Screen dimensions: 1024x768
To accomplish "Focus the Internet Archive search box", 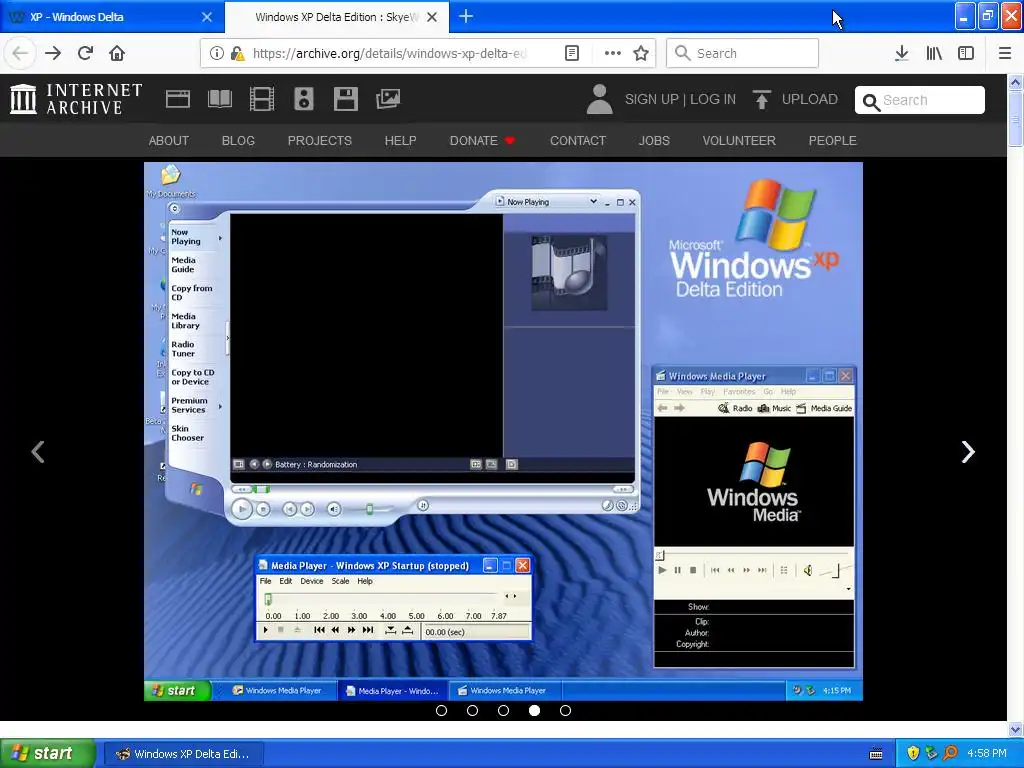I will (920, 100).
